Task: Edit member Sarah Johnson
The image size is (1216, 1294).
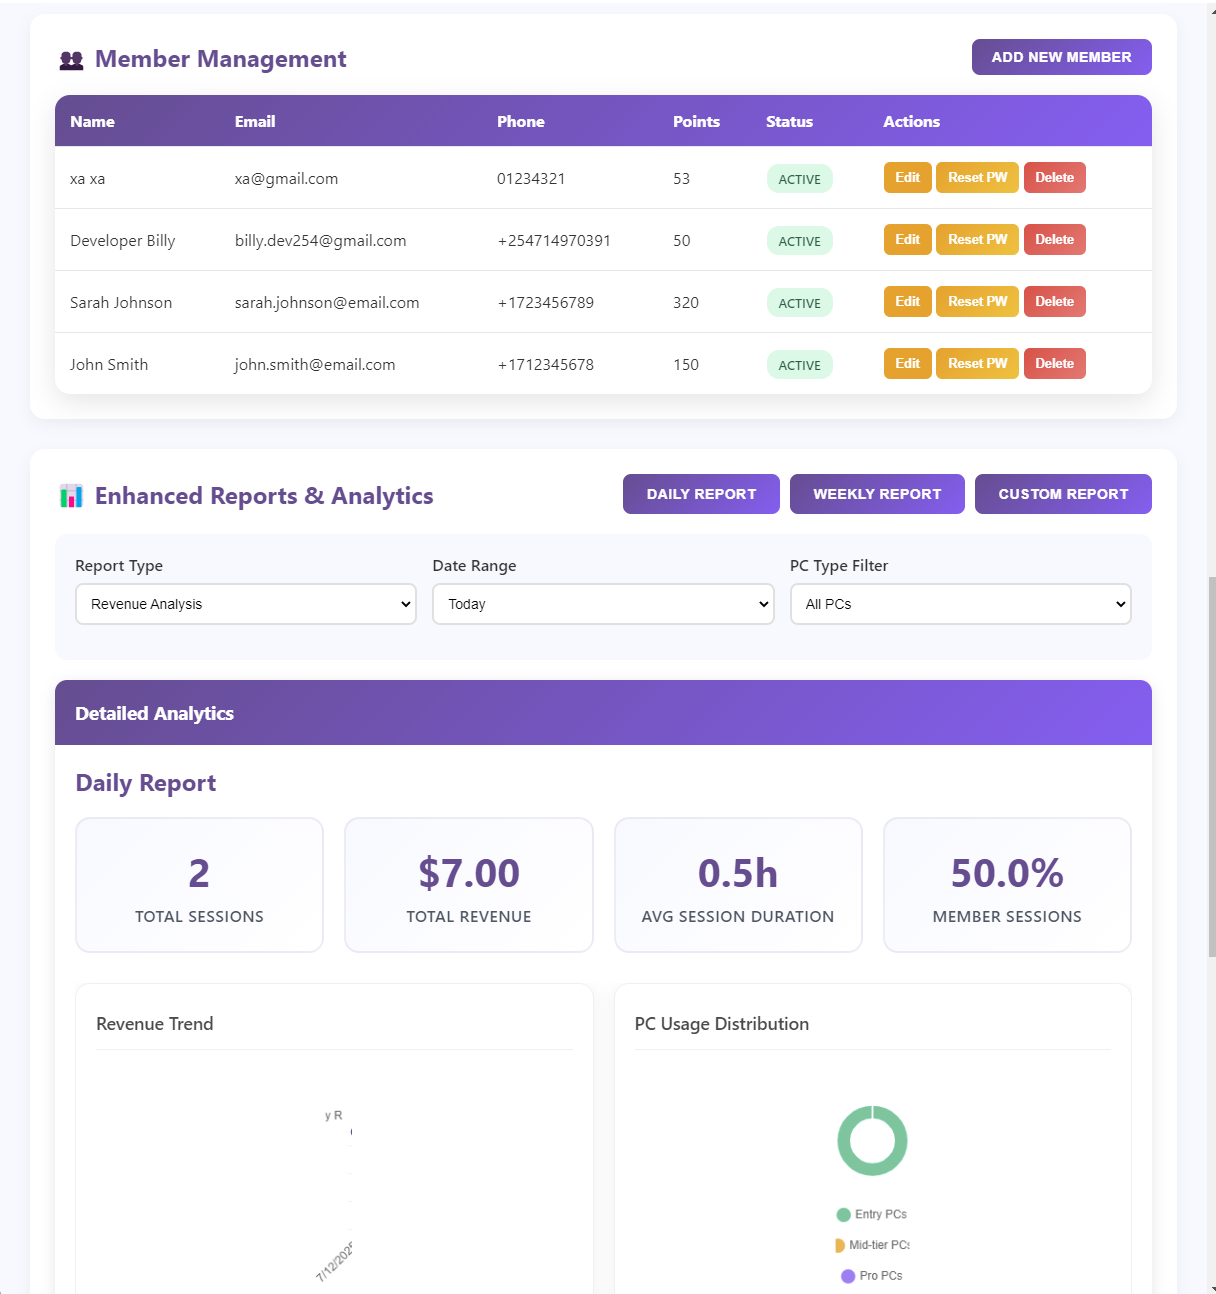Action: coord(907,301)
